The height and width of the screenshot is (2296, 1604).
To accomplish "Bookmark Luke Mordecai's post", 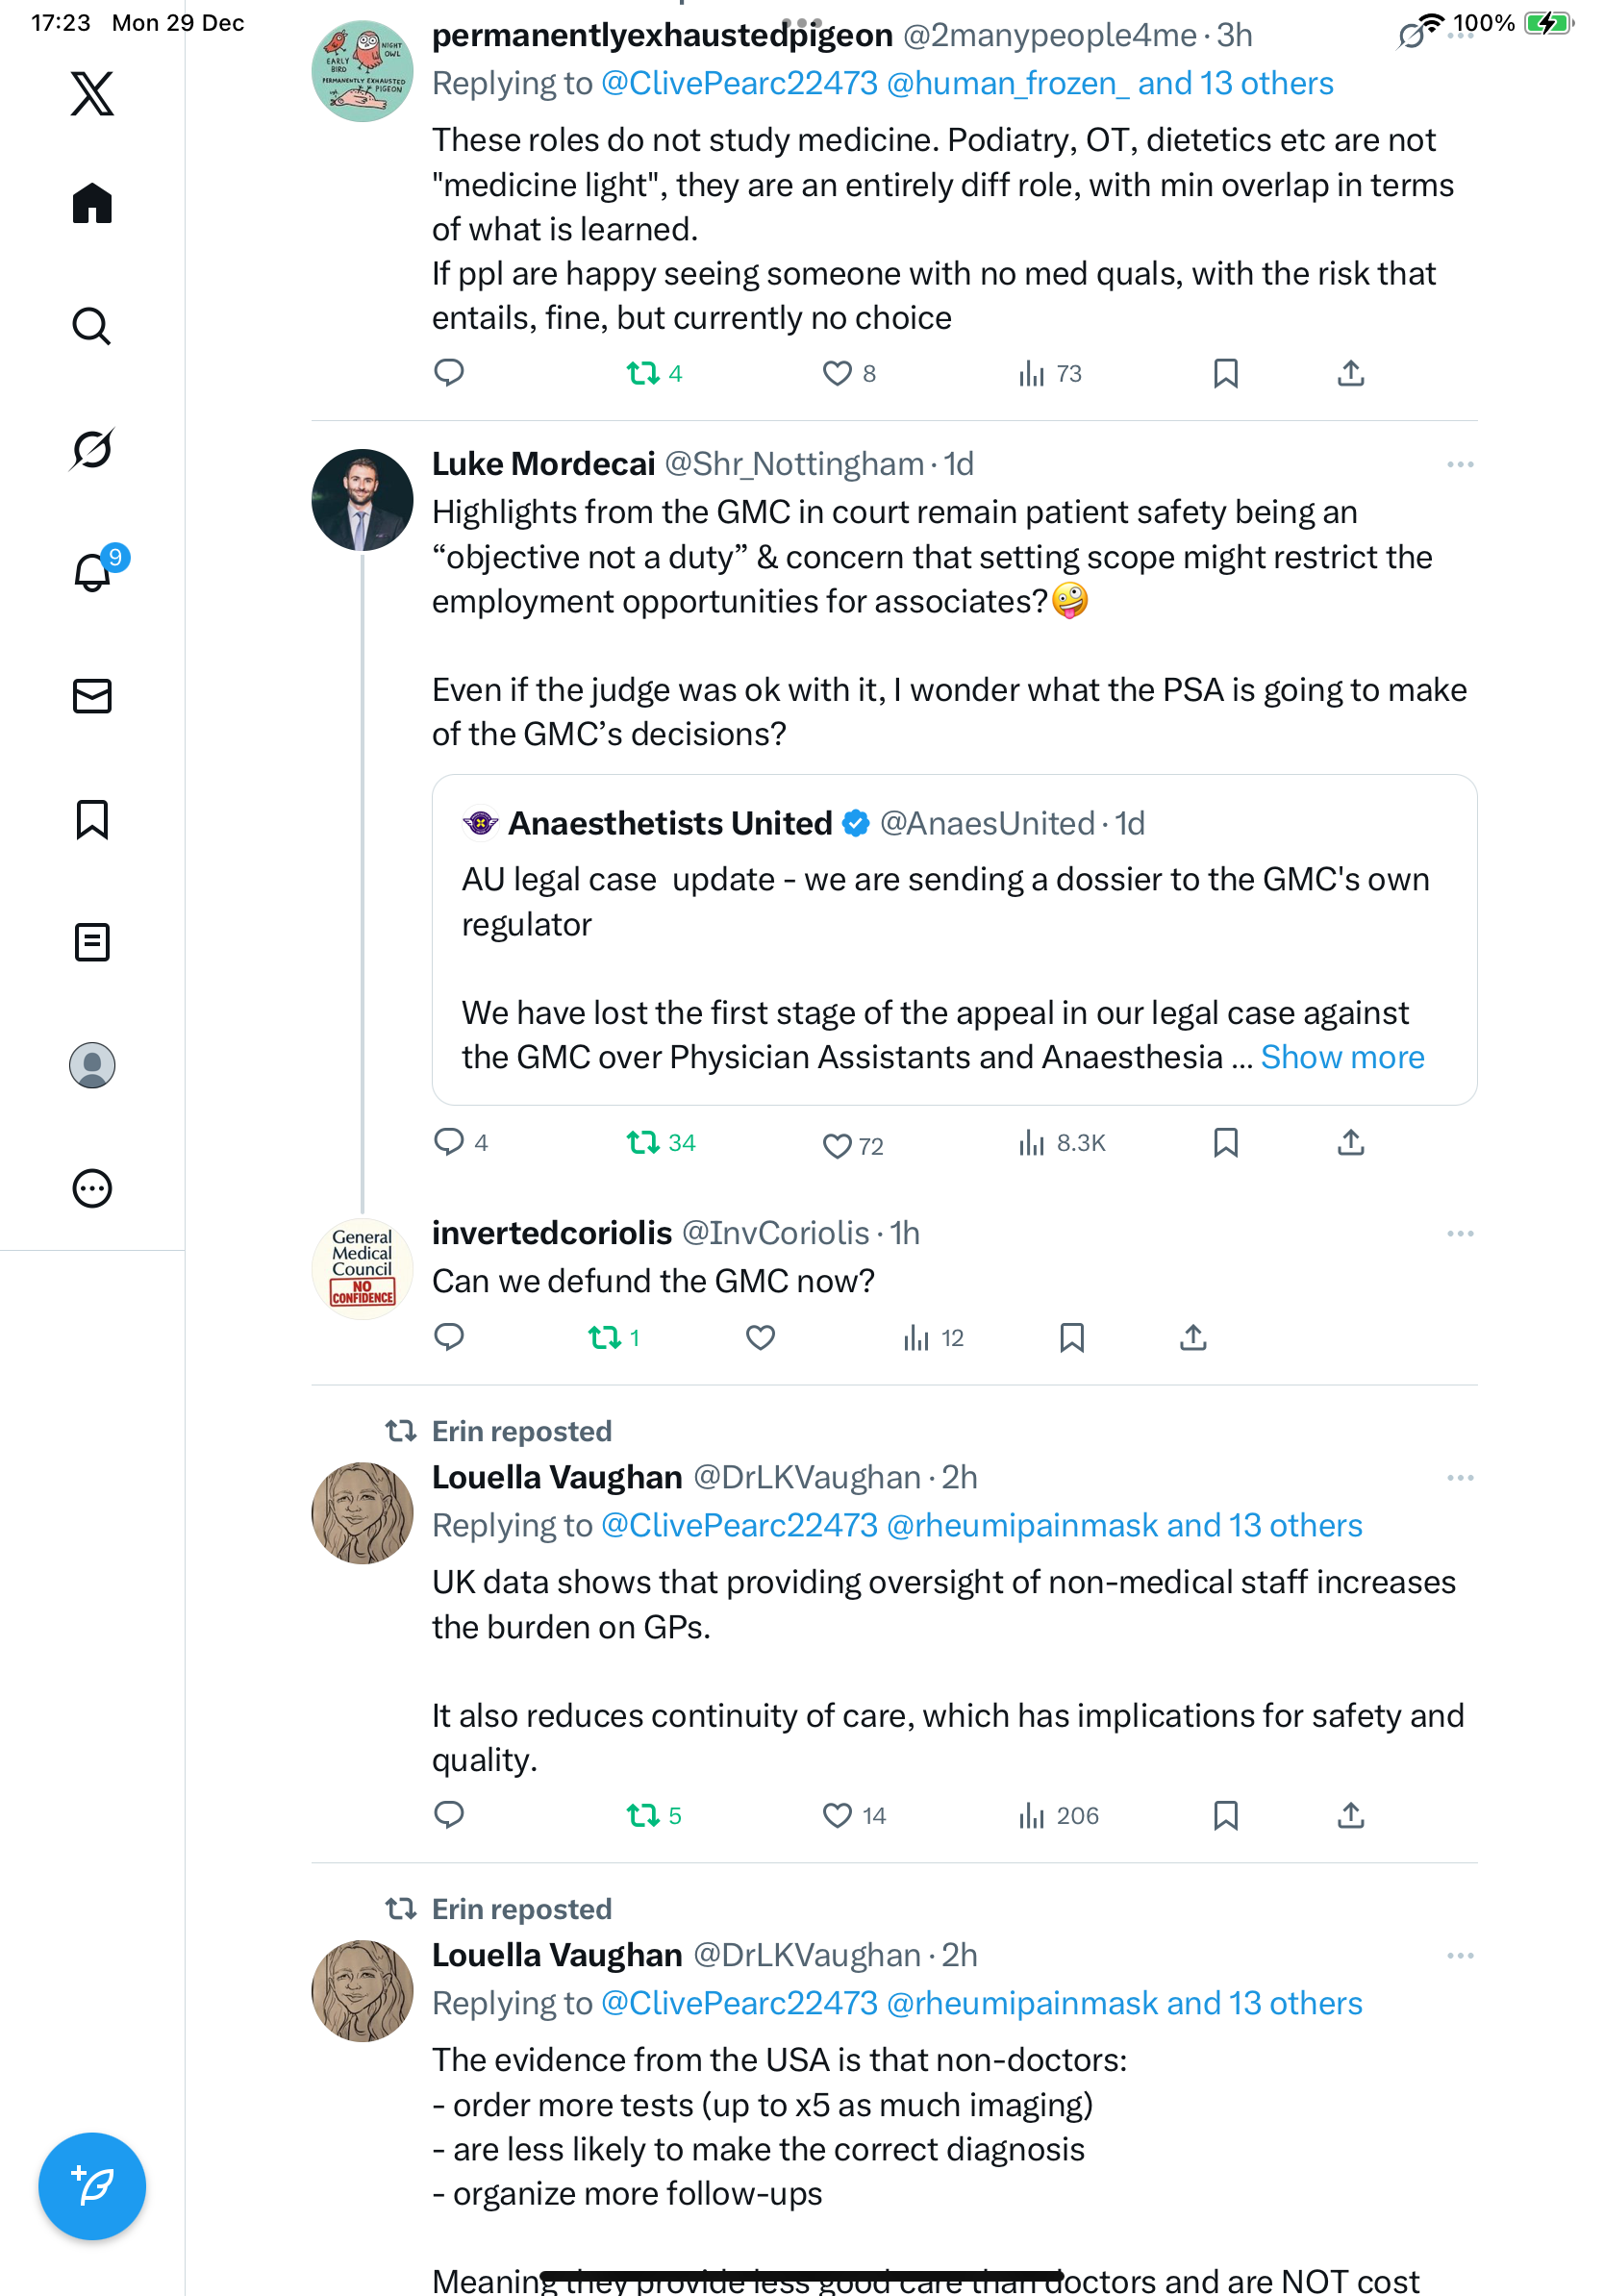I will (1225, 1142).
